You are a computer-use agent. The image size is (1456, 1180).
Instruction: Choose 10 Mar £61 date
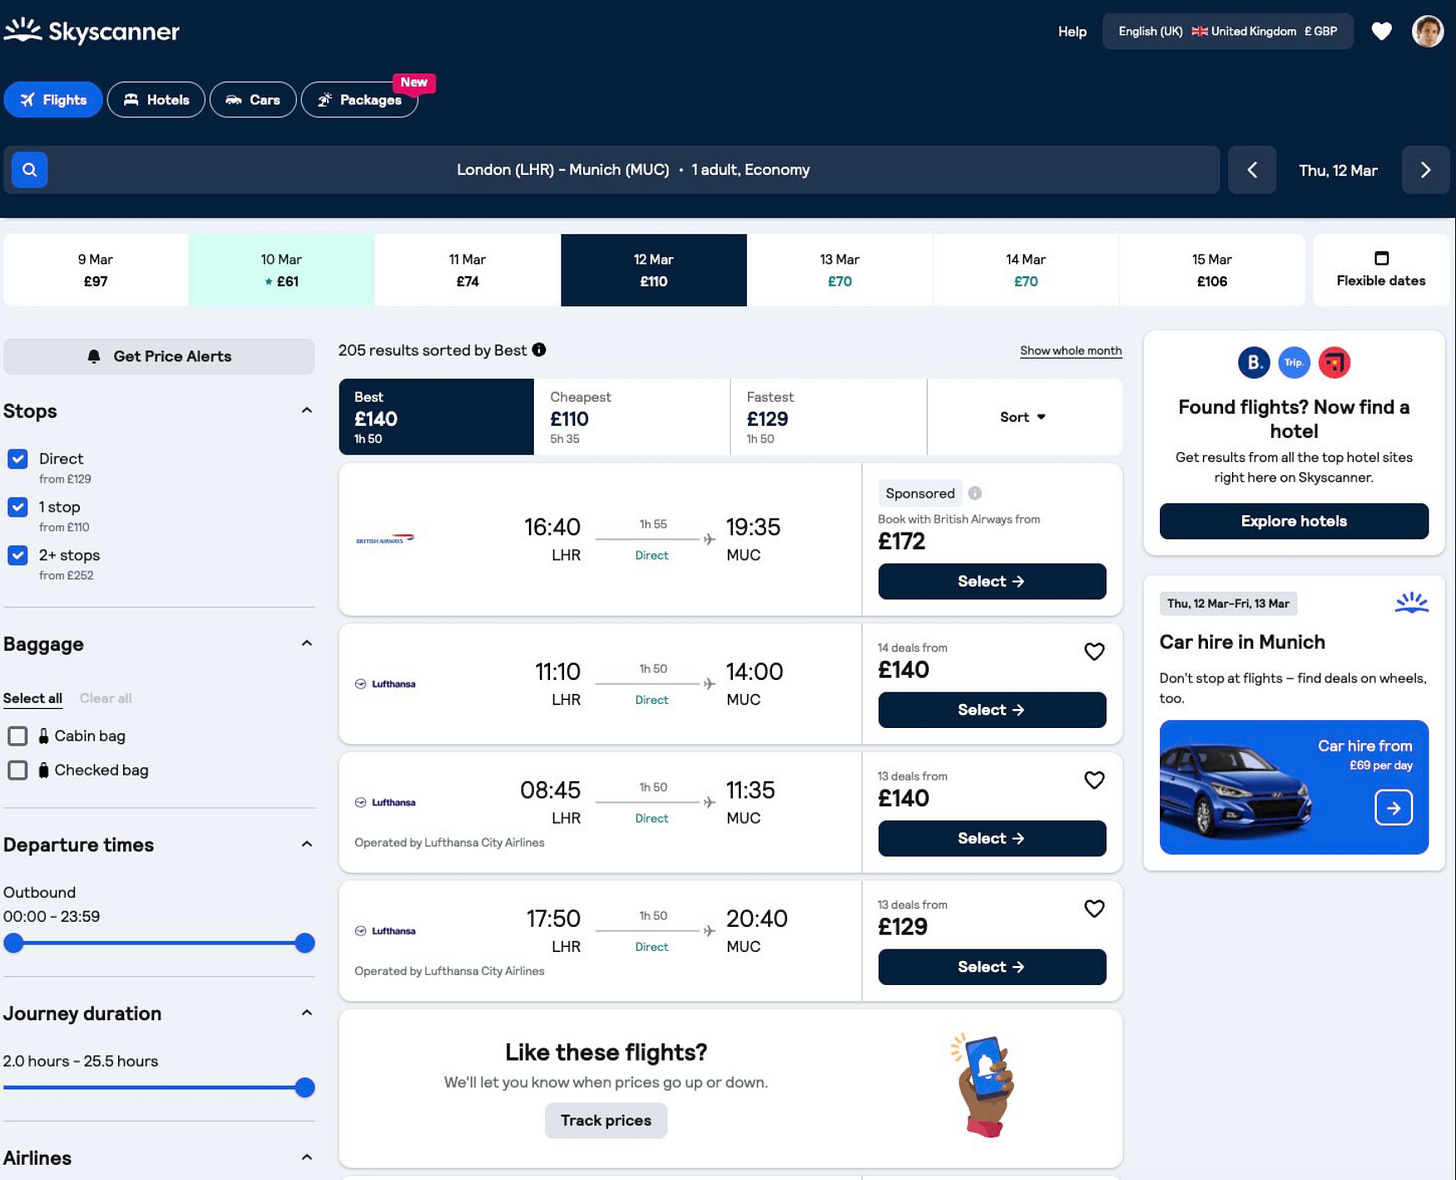coord(281,270)
